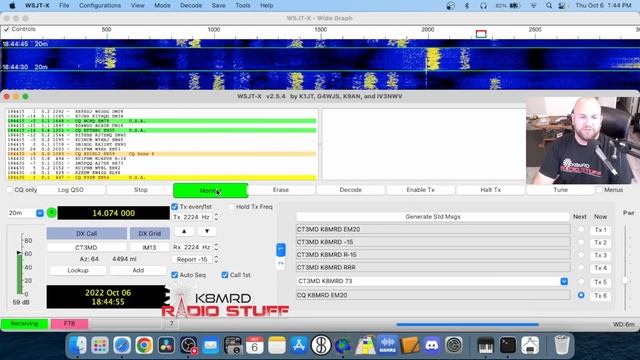Screen dimensions: 640x360
Task: Click the DX Grid field with IM13
Action: click(149, 247)
